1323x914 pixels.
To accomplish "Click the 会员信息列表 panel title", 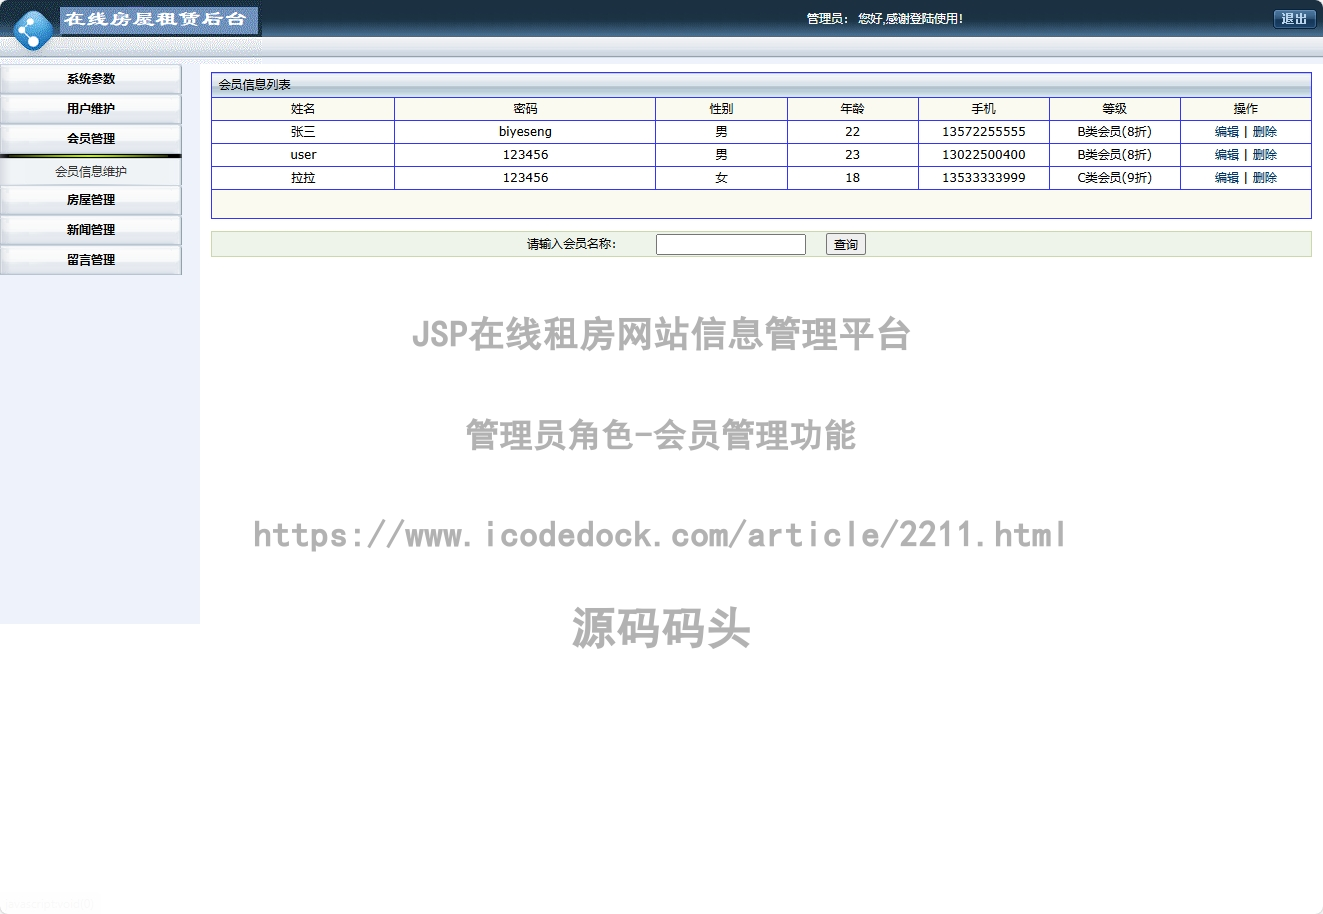I will (x=255, y=85).
